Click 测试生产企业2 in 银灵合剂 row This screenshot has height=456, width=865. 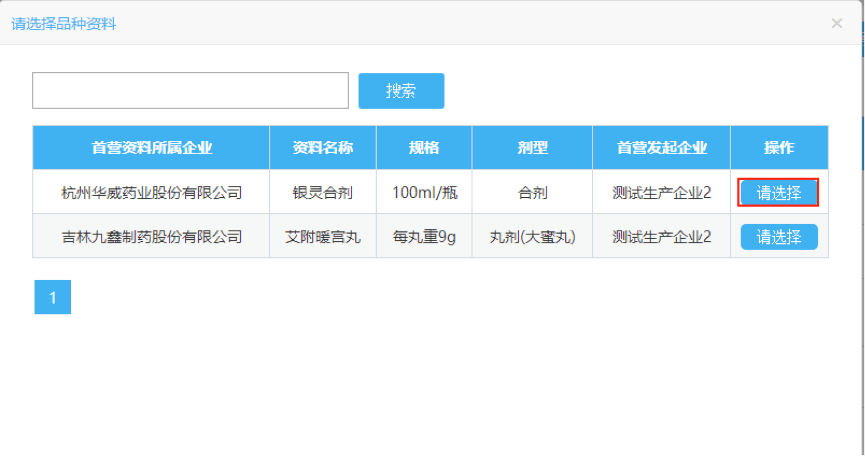(661, 192)
